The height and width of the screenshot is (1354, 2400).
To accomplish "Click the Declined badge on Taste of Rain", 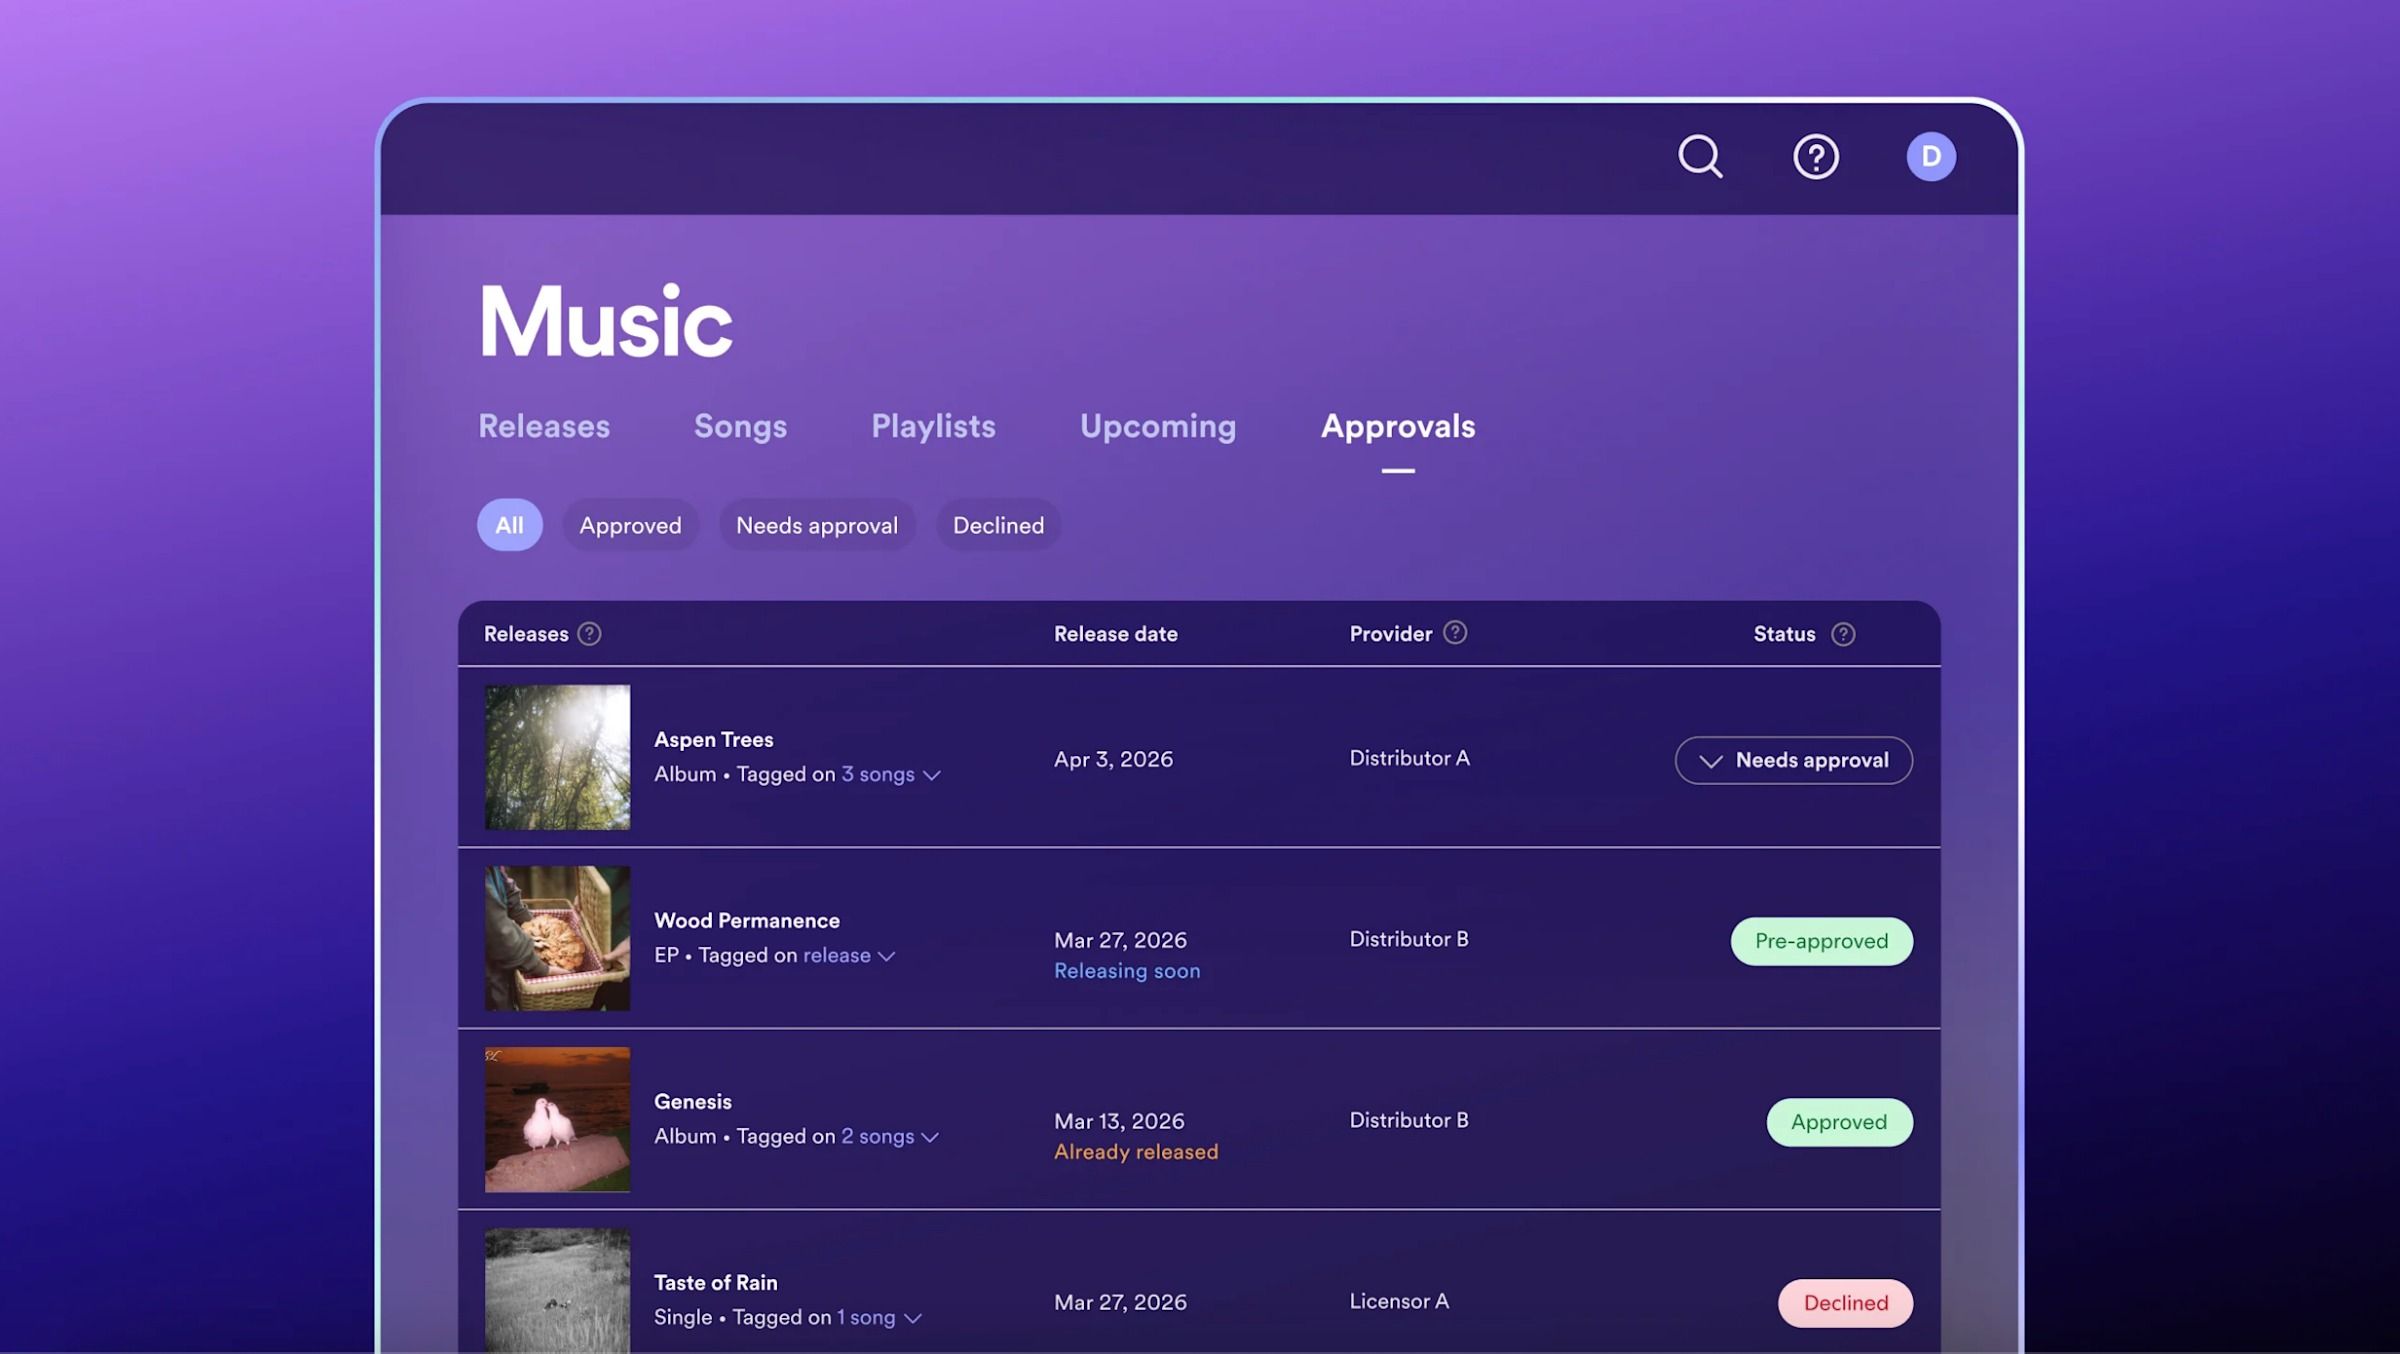I will (1844, 1303).
